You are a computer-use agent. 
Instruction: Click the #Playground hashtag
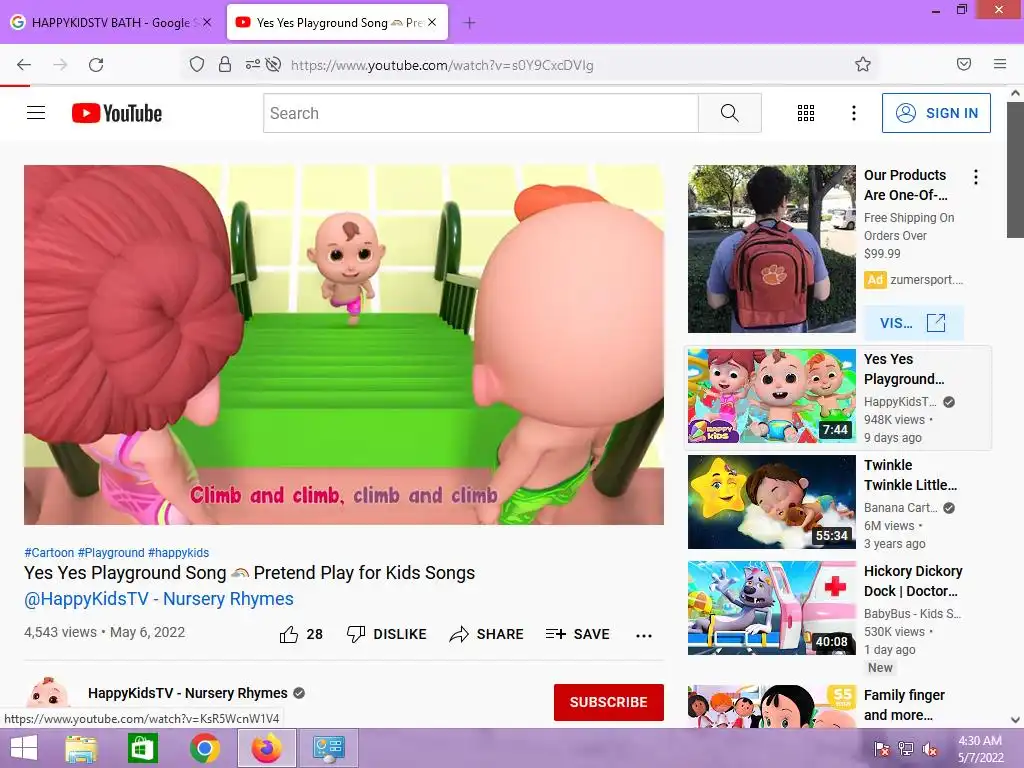(111, 552)
